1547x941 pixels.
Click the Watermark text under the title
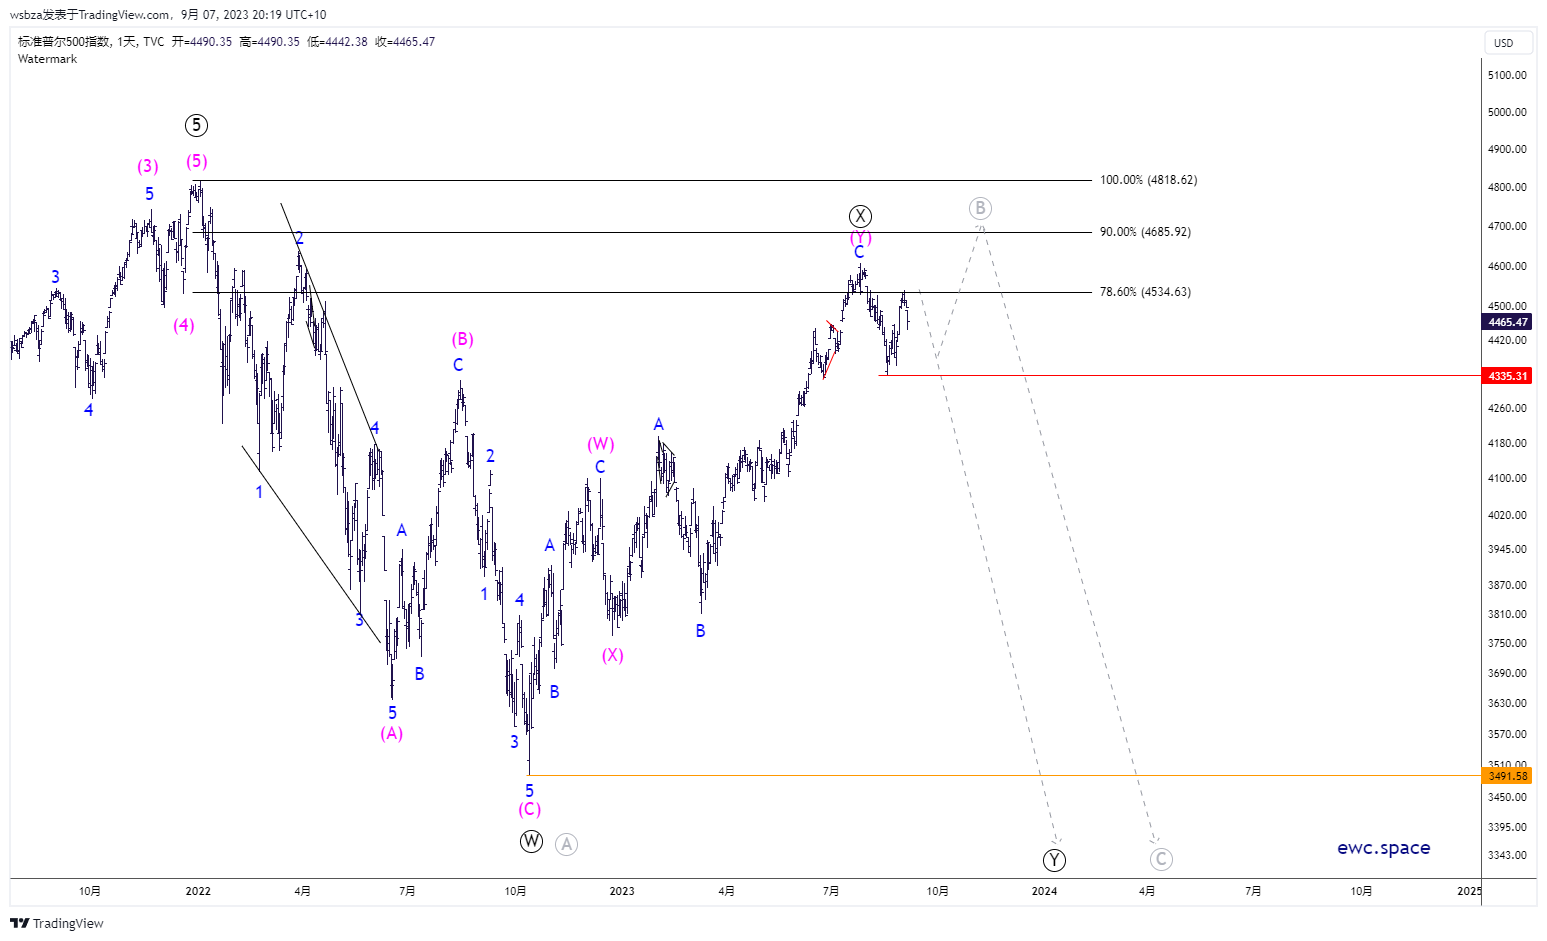pyautogui.click(x=47, y=59)
